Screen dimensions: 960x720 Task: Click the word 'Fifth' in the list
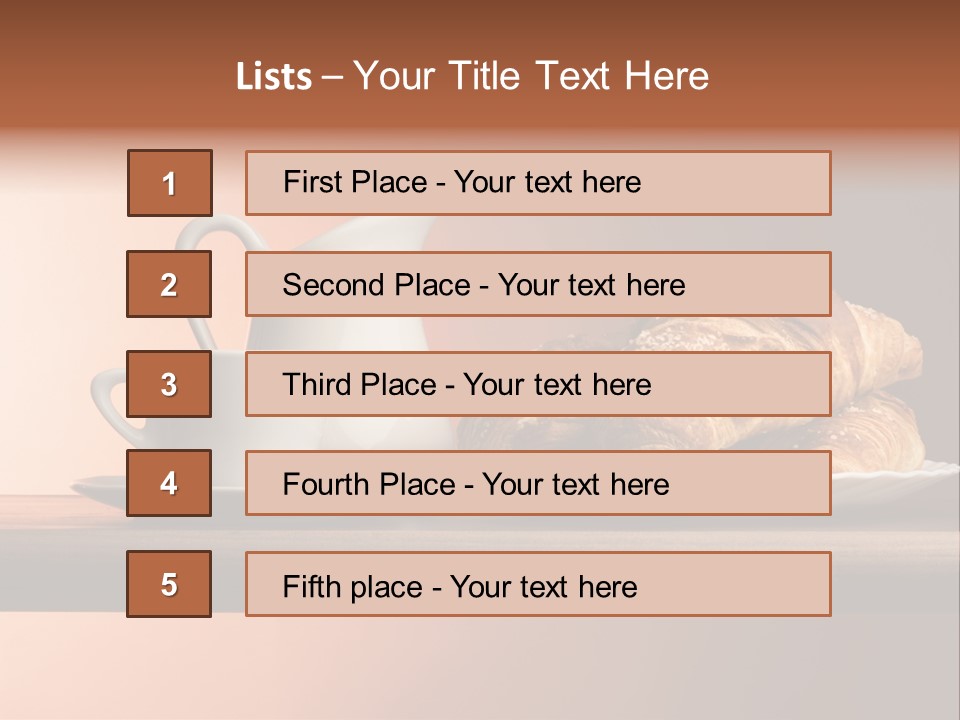tap(311, 586)
